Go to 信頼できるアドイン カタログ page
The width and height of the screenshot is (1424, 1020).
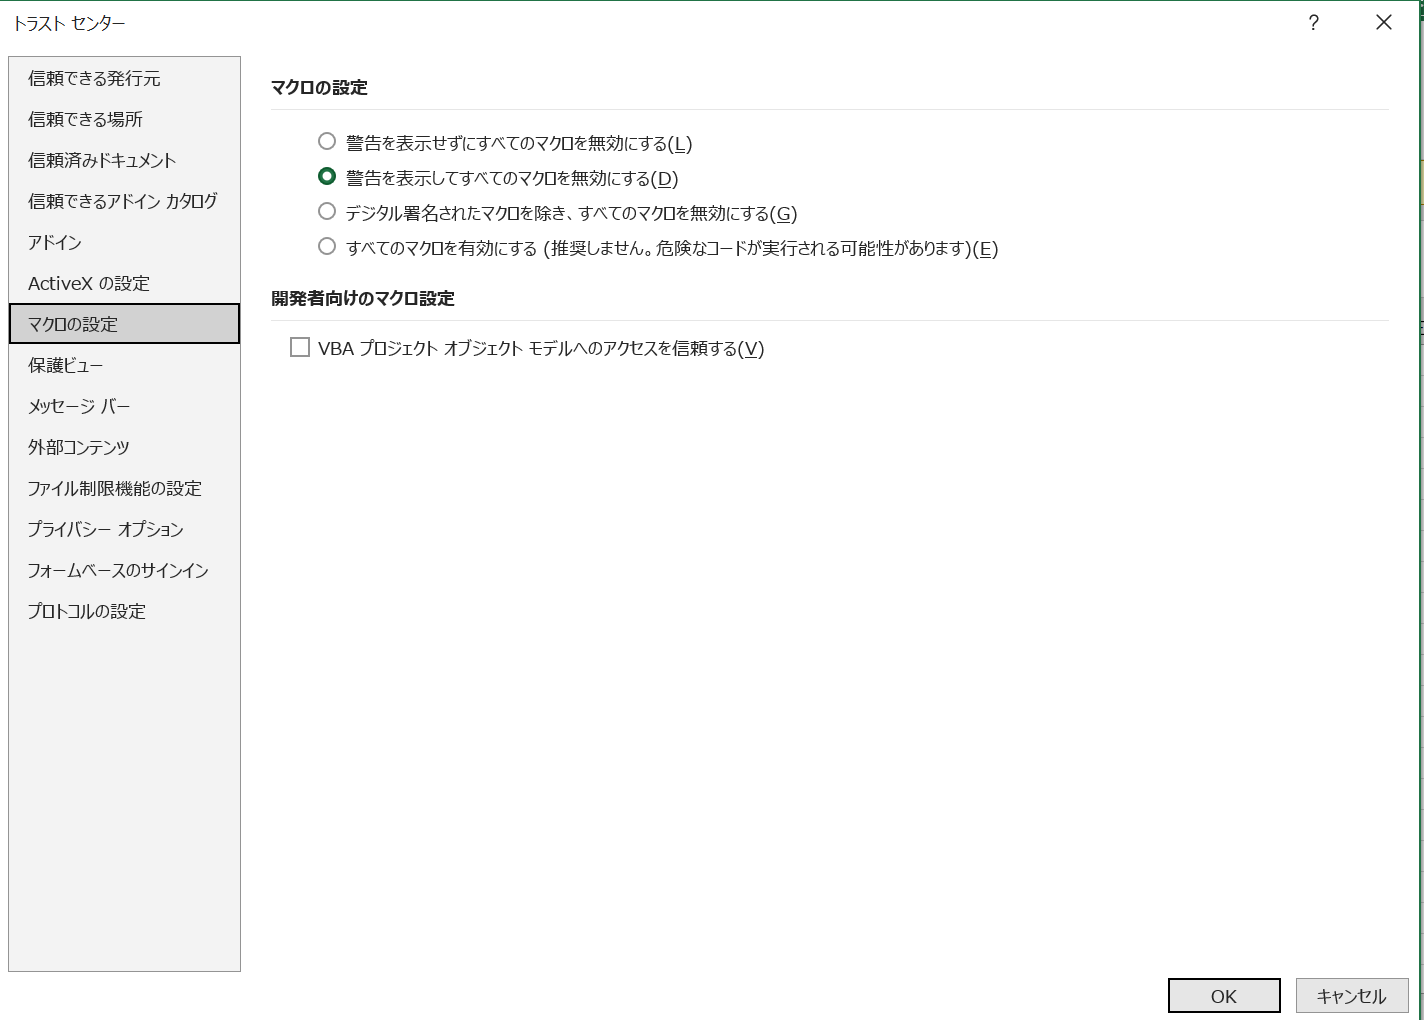coord(122,201)
